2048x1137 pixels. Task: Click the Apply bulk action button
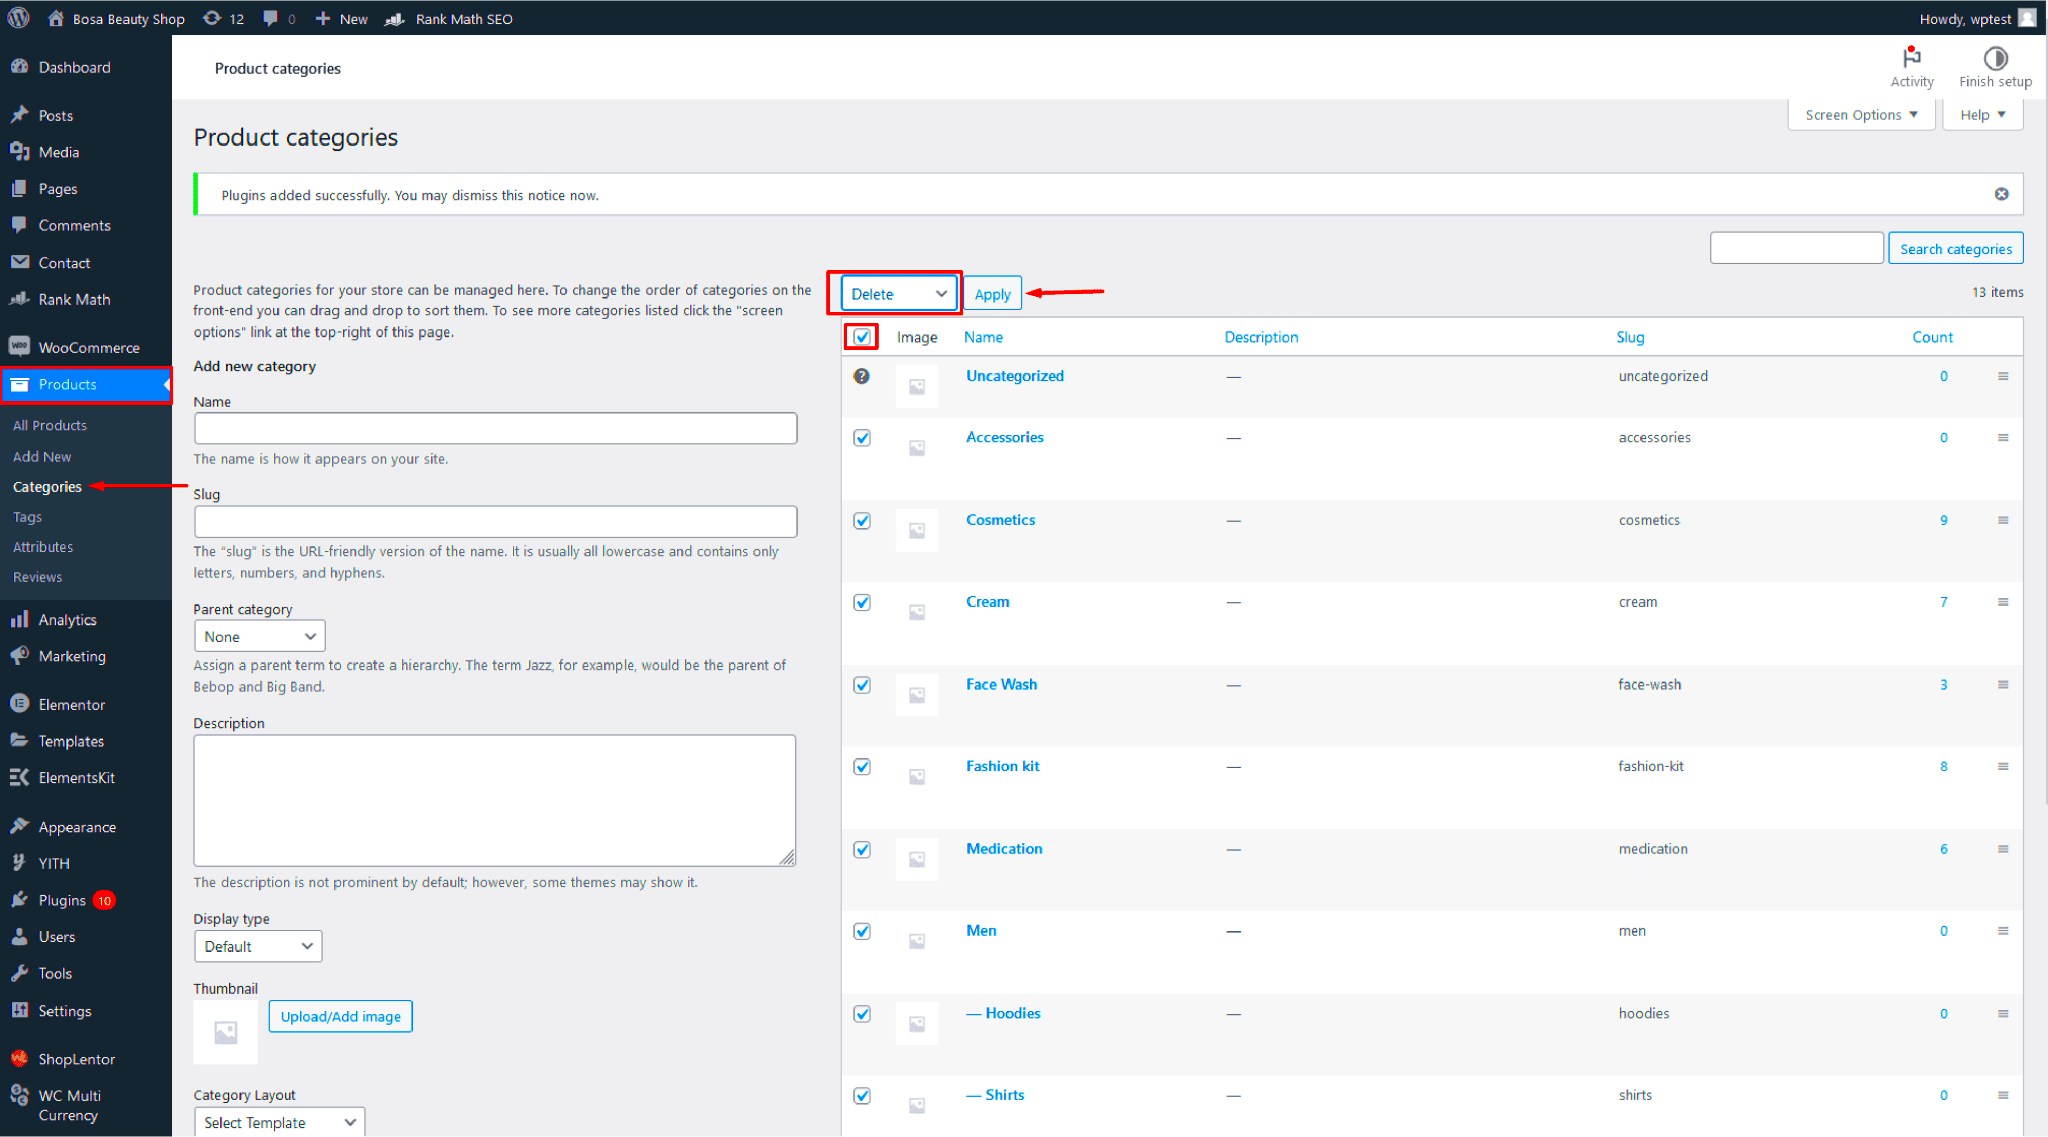(x=992, y=293)
